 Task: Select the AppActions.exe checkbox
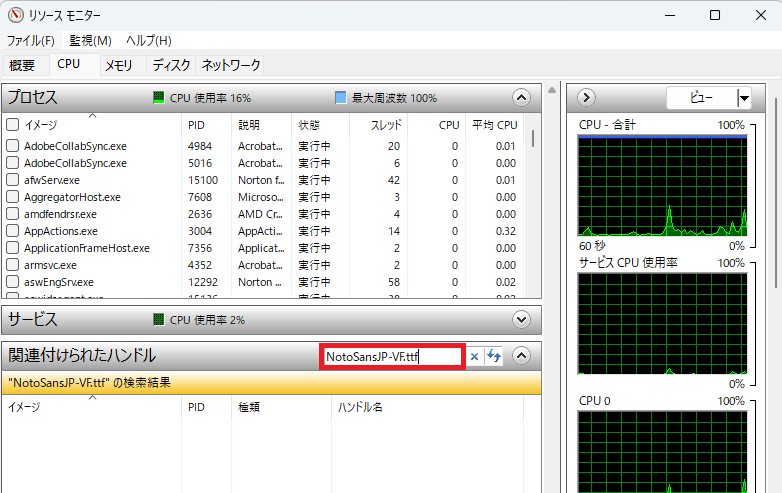pyautogui.click(x=12, y=231)
